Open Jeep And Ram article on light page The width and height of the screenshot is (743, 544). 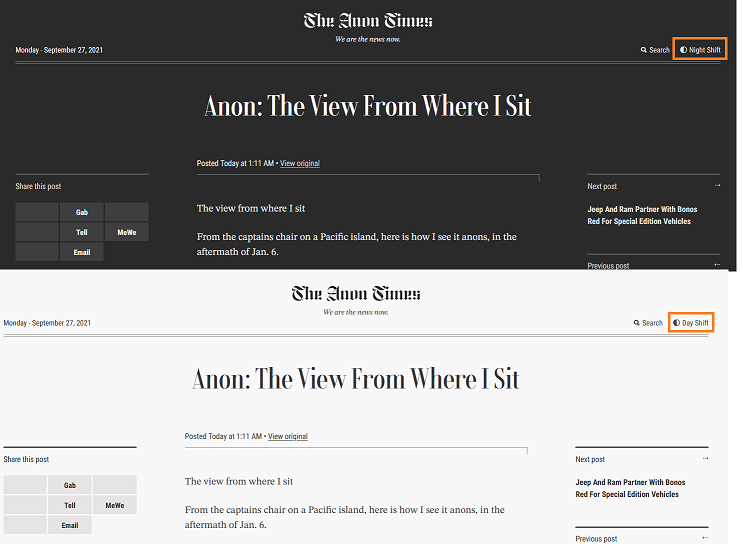(x=630, y=488)
